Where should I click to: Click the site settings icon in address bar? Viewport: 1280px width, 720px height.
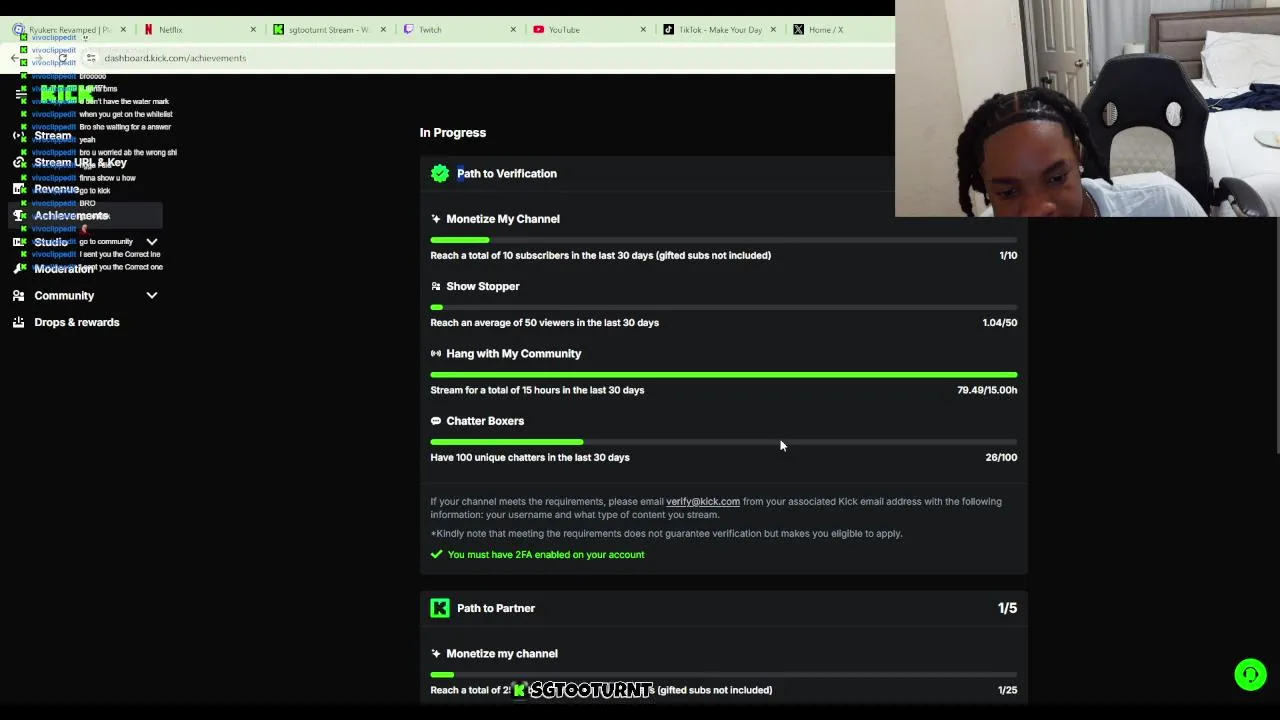(91, 58)
